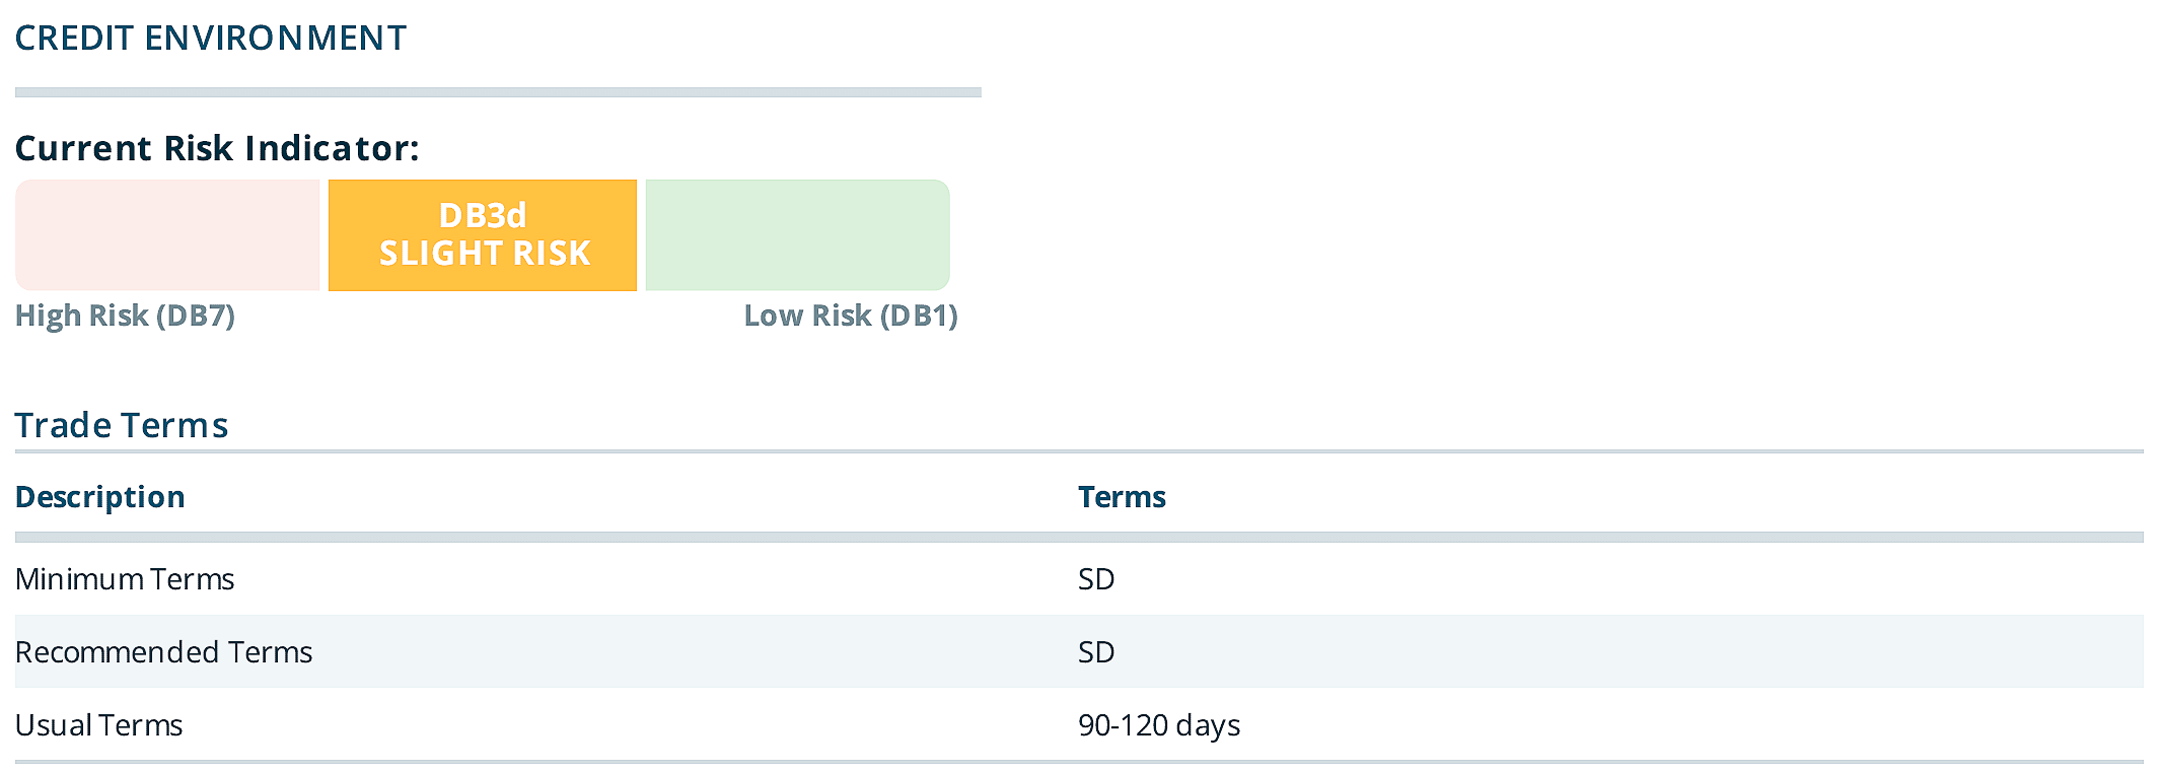Select the Usual Terms row label

(98, 725)
